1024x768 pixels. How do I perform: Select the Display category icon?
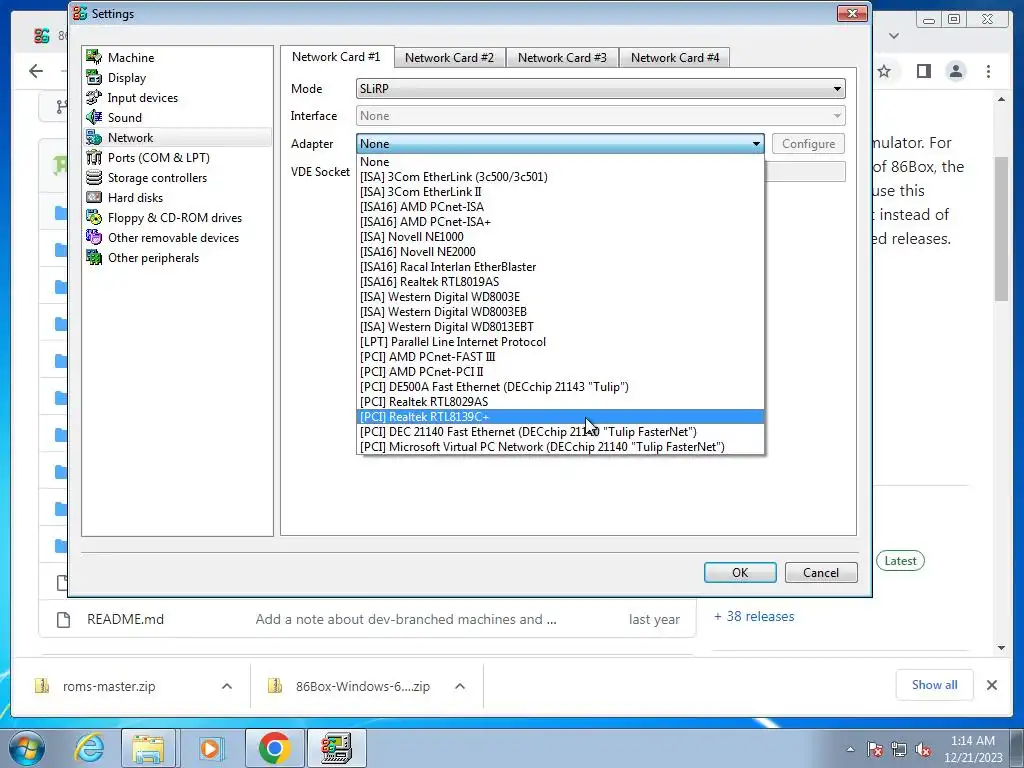94,78
